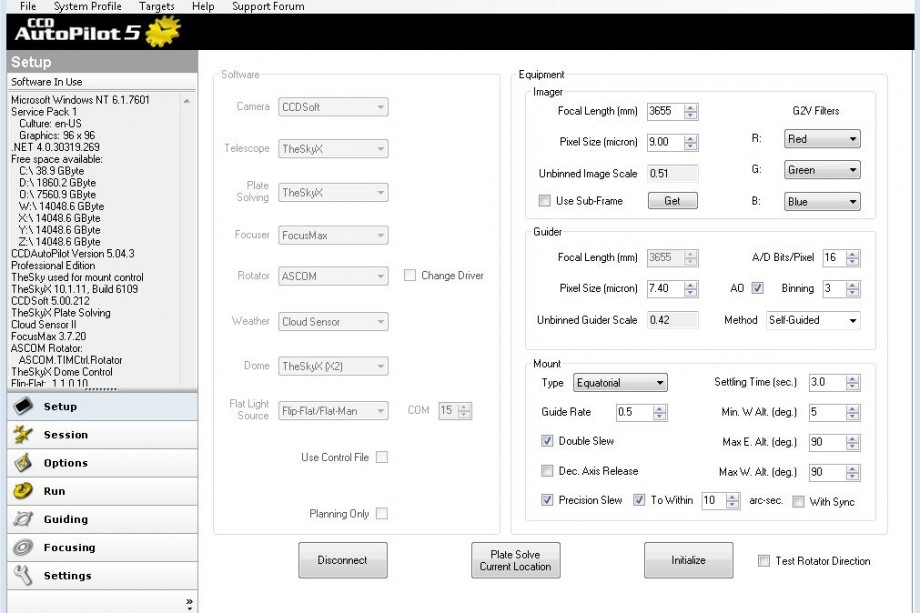This screenshot has width=920, height=613.
Task: Click the Min. W Alt. stepper
Action: [x=853, y=412]
